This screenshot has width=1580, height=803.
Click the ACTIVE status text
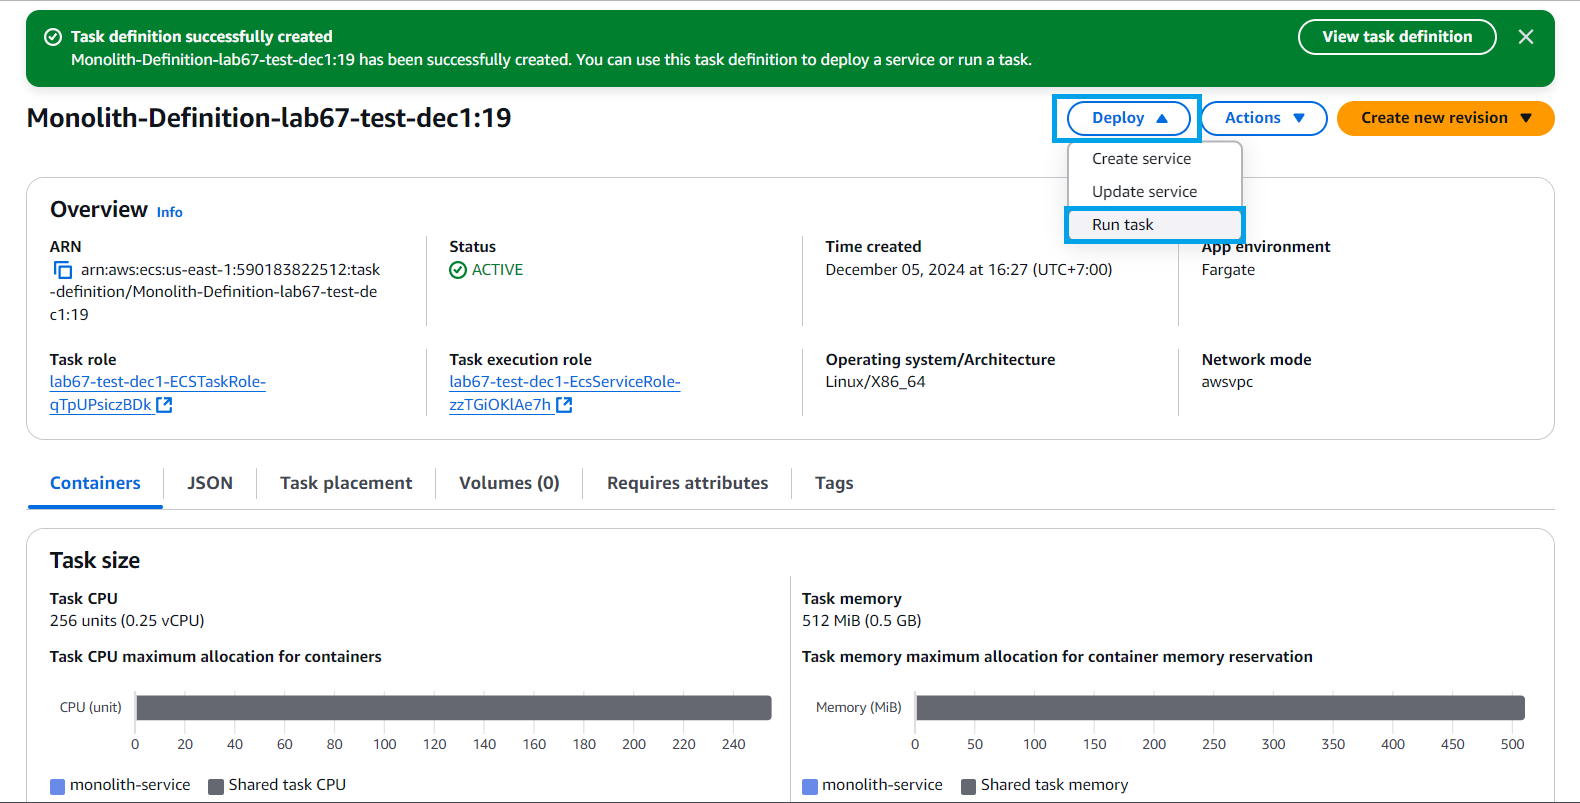coord(497,270)
